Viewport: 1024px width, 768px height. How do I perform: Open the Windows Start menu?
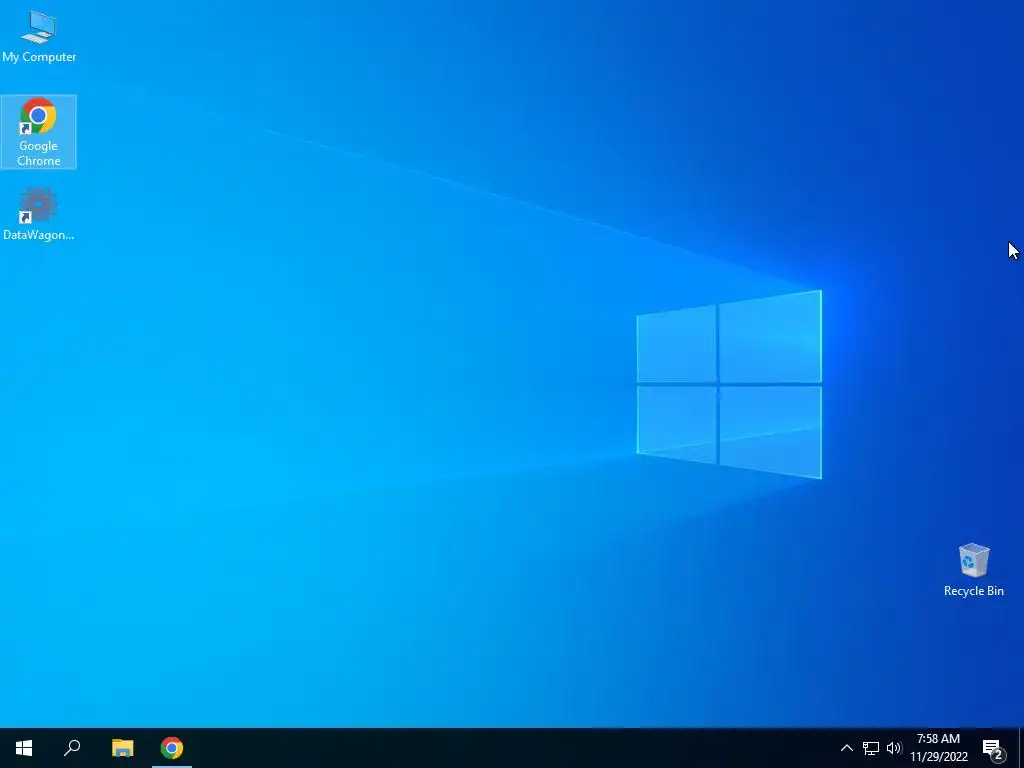coord(24,748)
